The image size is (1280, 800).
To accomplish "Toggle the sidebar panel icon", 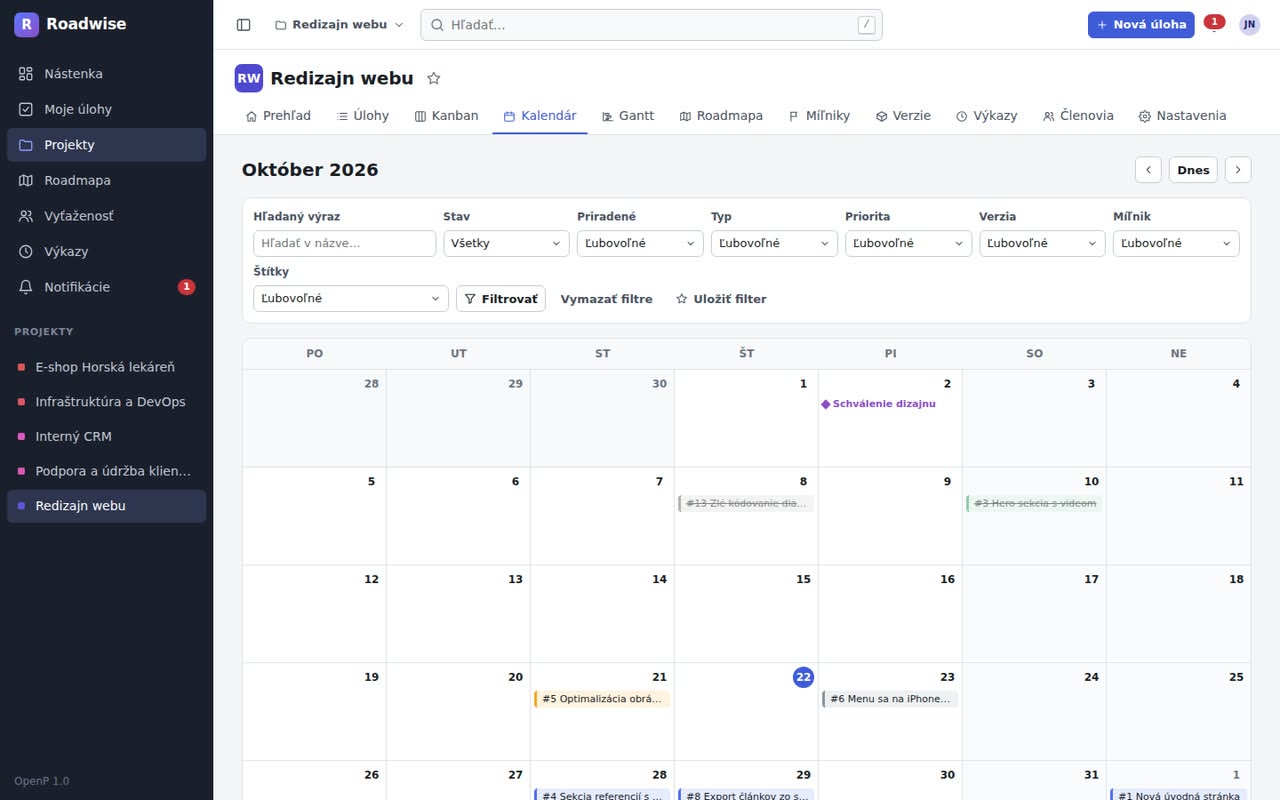I will point(243,25).
